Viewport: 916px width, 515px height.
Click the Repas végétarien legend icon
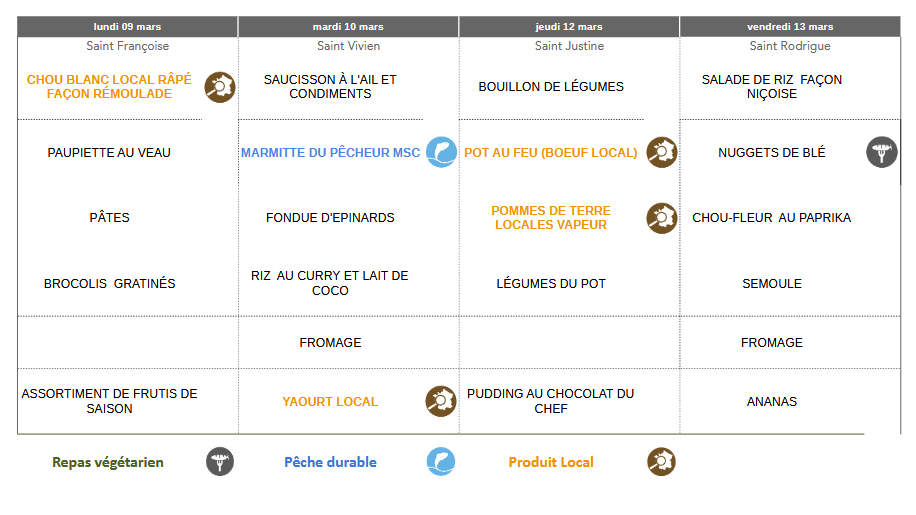point(220,461)
